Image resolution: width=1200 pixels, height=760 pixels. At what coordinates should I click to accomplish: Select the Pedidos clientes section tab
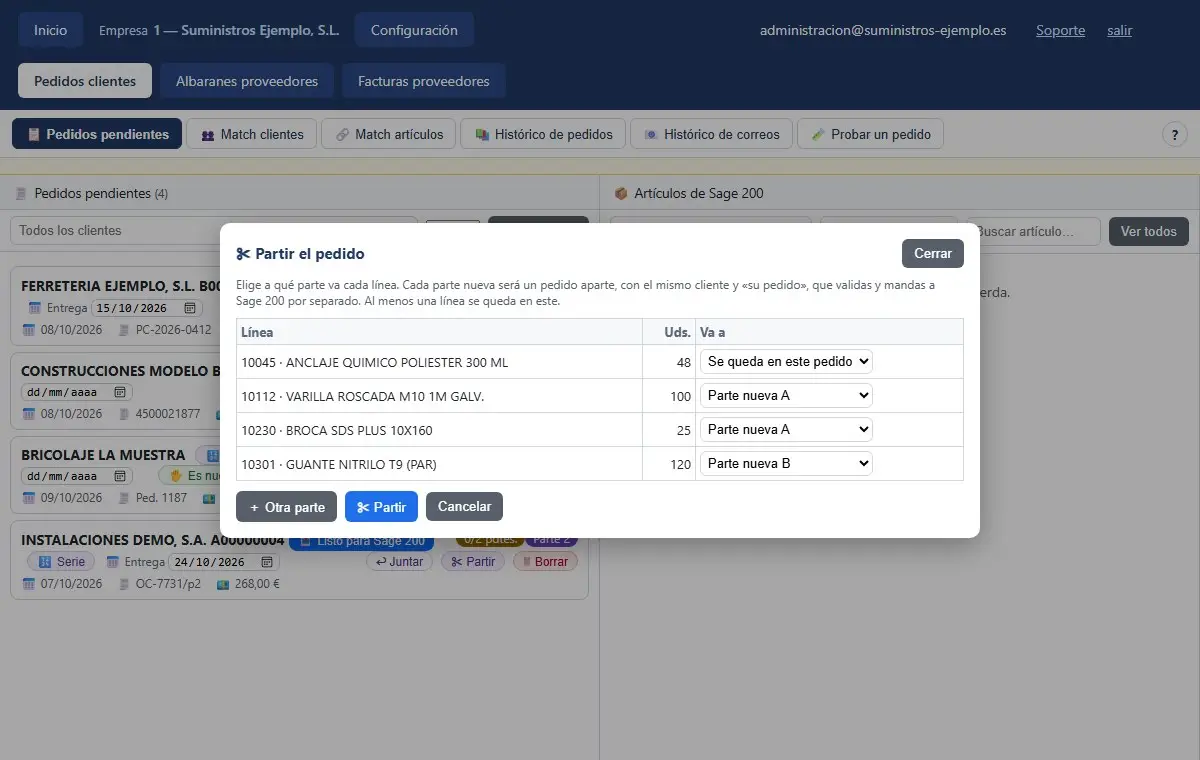click(x=85, y=81)
